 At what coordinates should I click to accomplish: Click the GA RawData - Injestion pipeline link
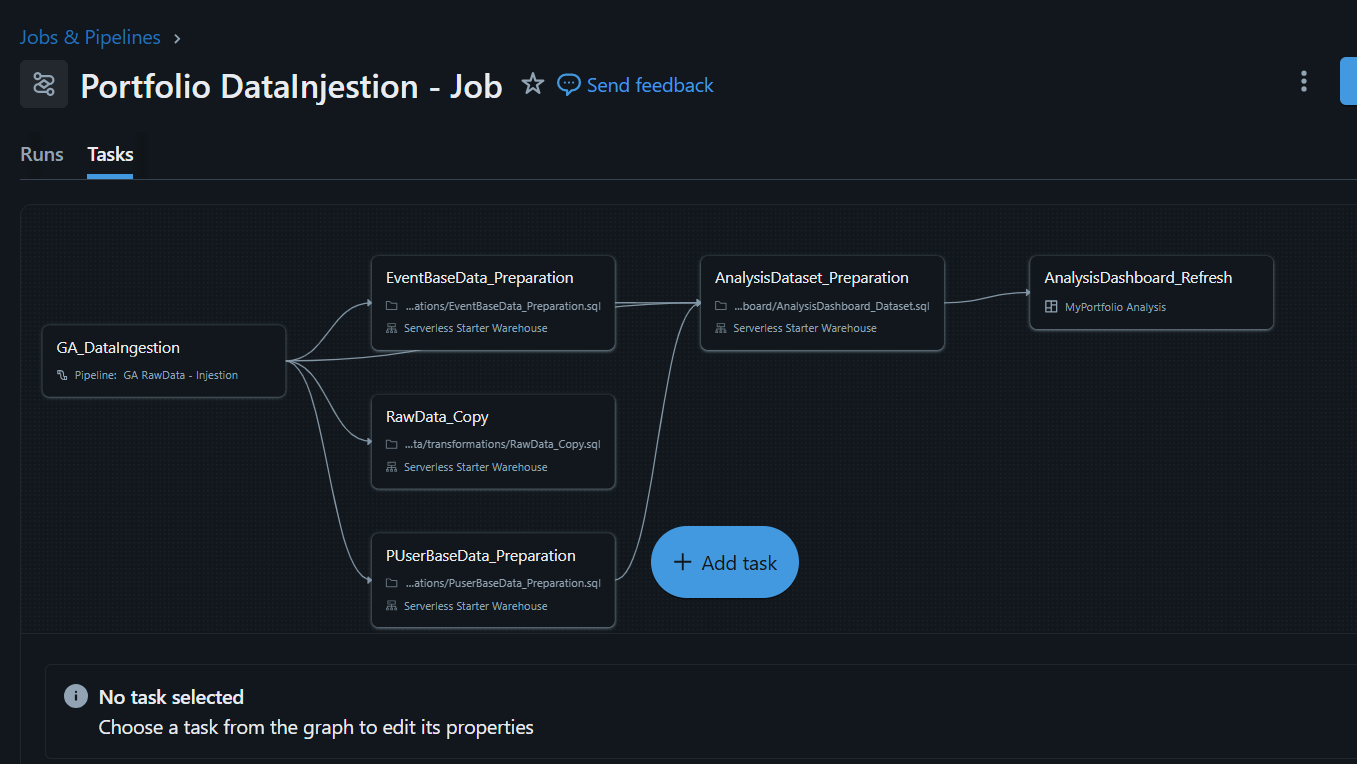click(x=181, y=376)
